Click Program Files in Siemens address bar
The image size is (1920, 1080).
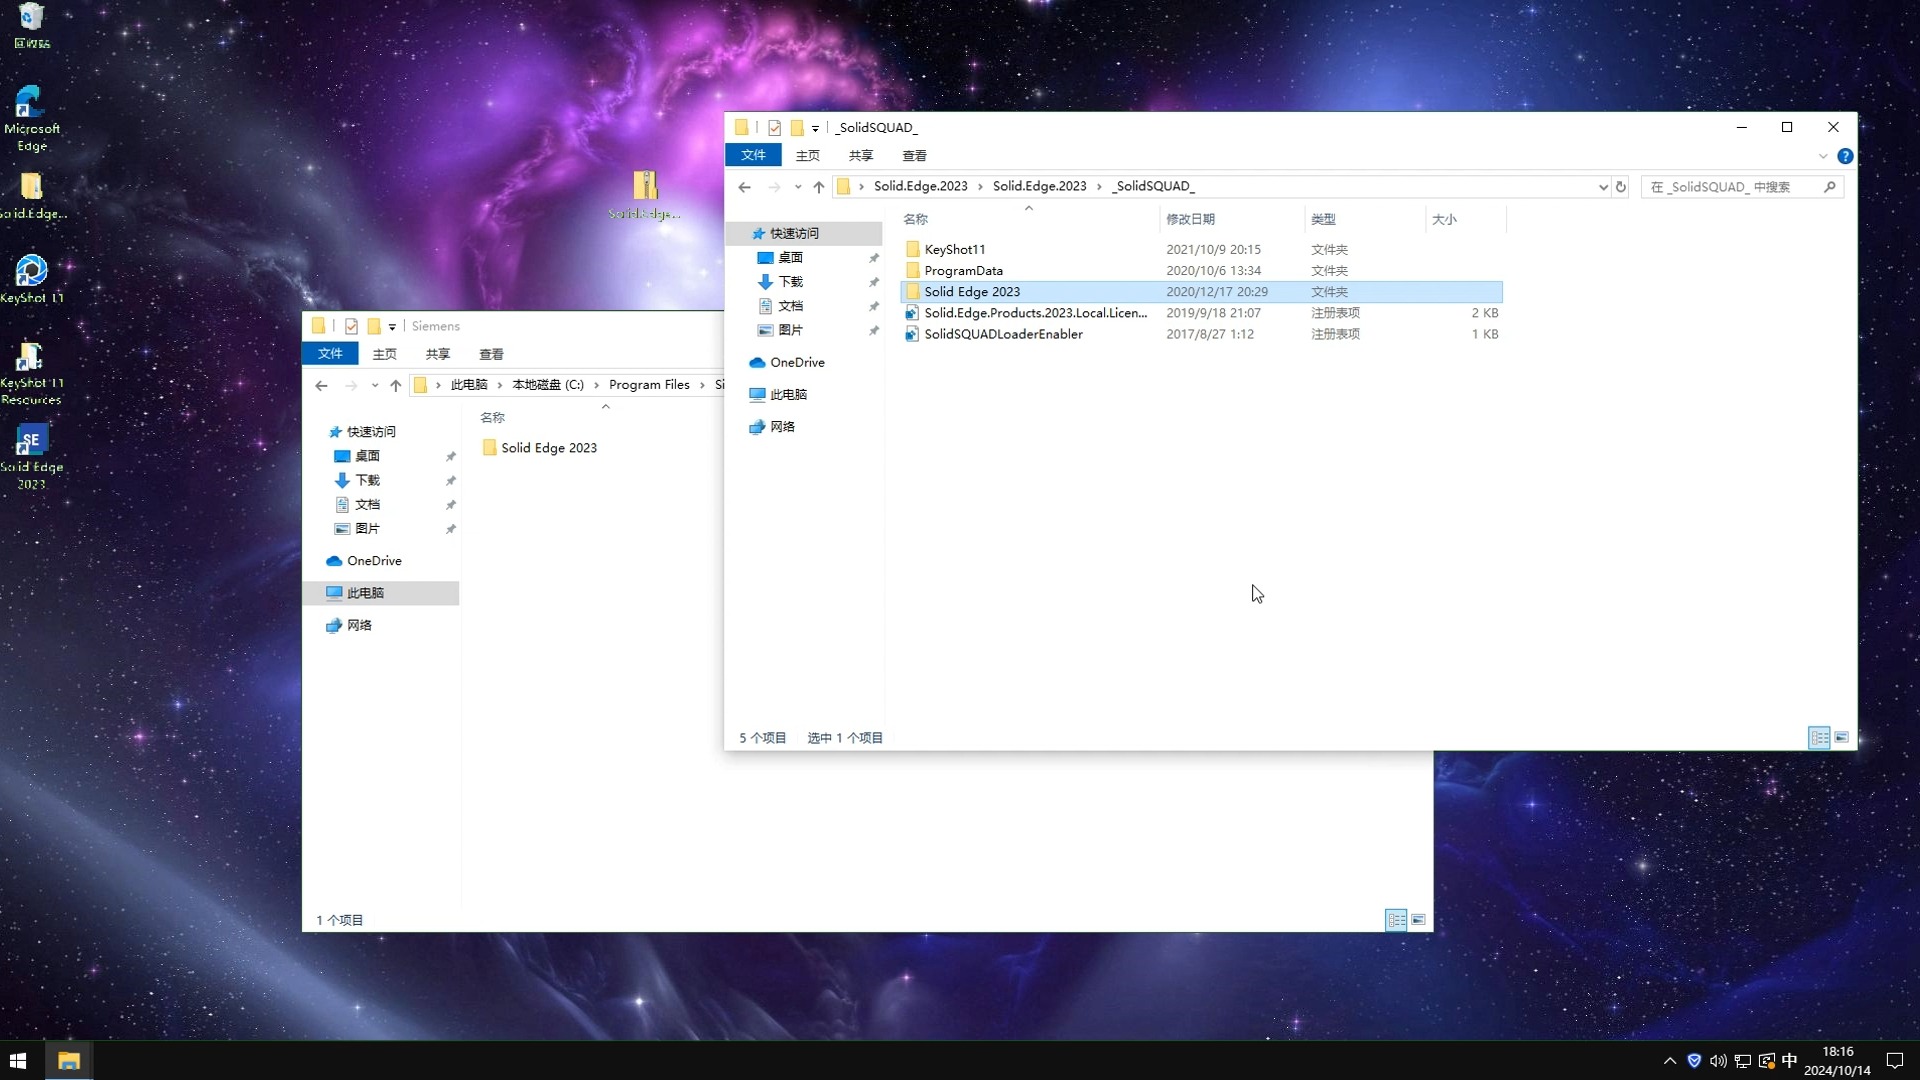click(x=649, y=385)
